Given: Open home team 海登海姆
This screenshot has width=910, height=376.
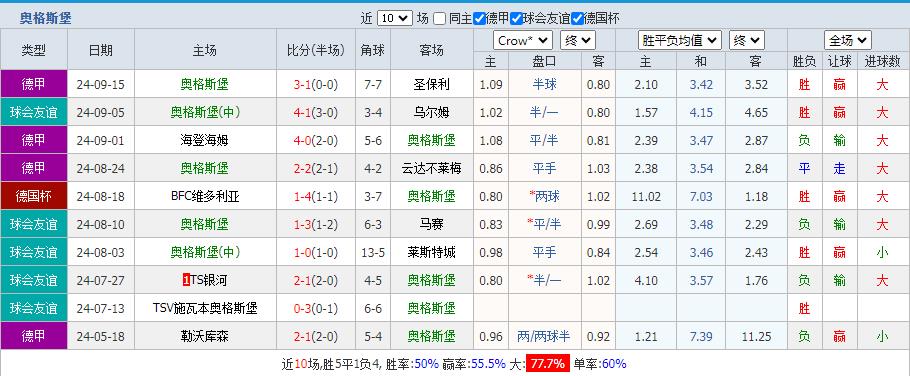Looking at the screenshot, I should (204, 140).
